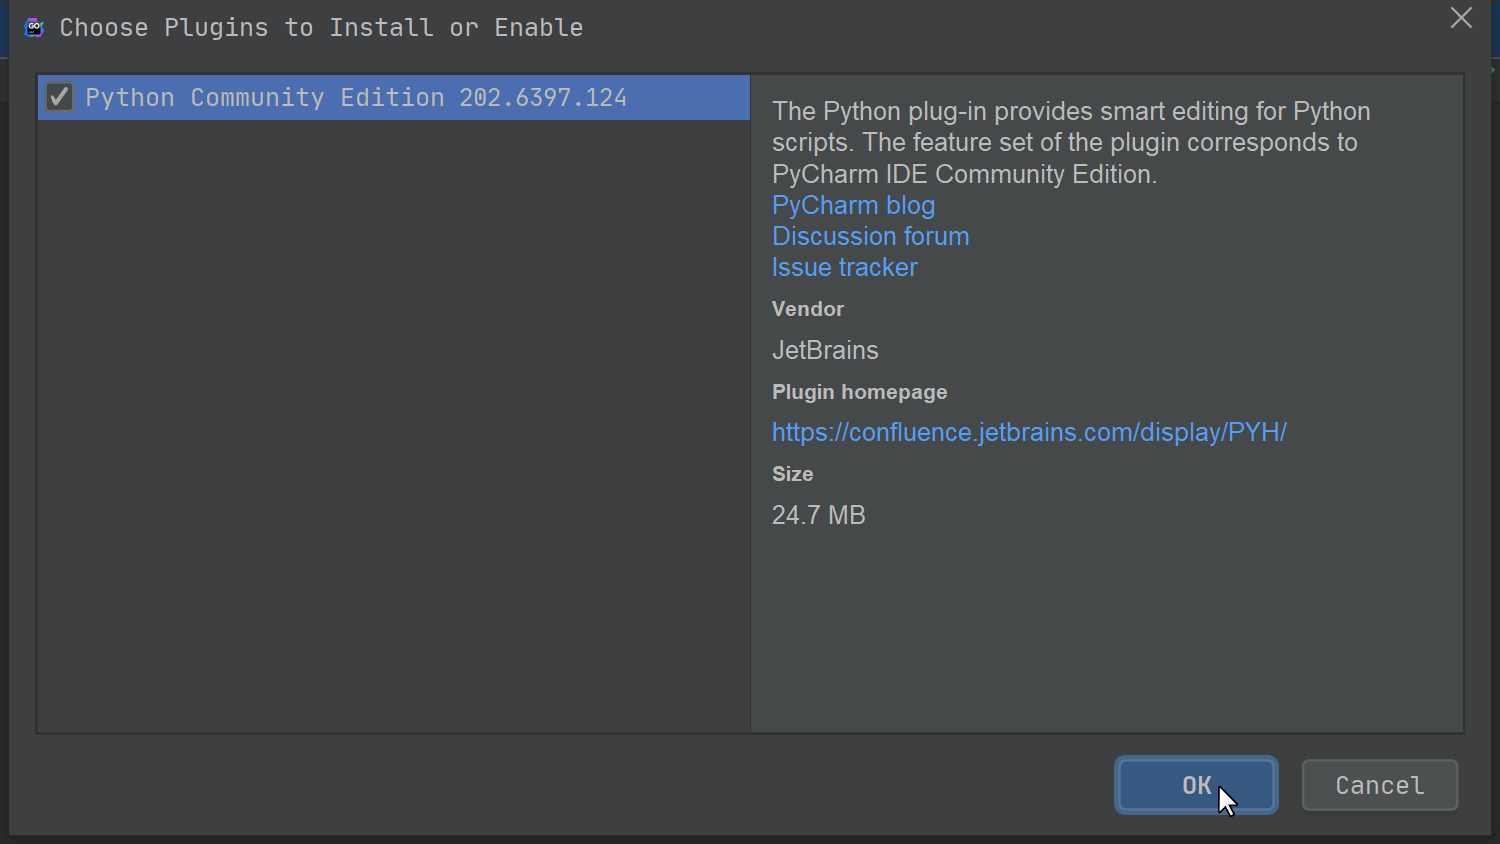Click the Vendor heading
The image size is (1500, 844).
808,309
